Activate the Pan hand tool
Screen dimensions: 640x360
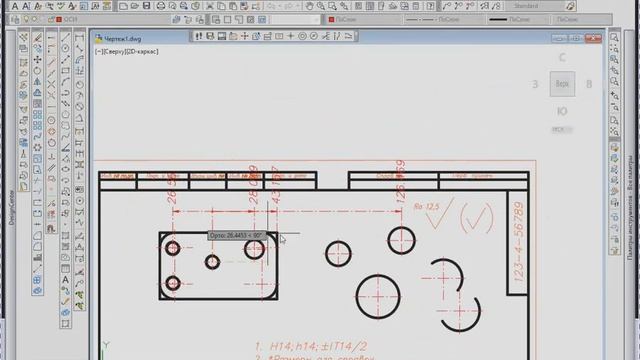tap(310, 6)
